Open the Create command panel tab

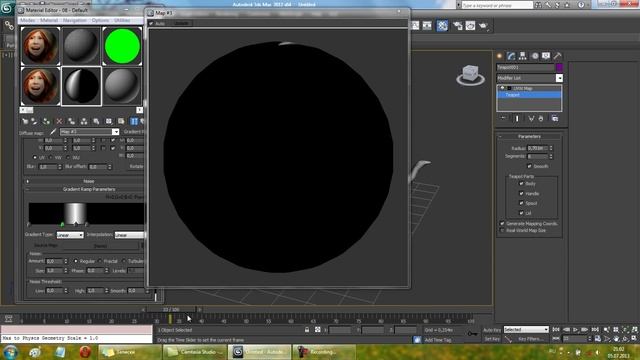pos(500,56)
